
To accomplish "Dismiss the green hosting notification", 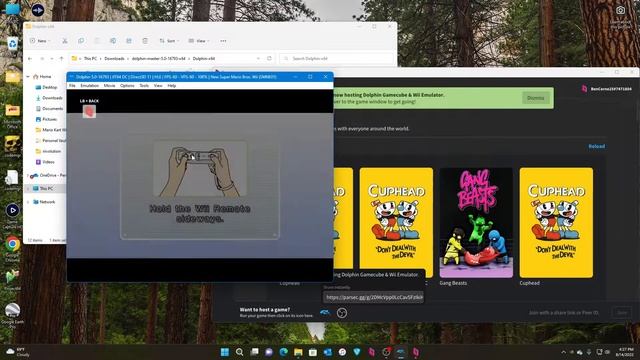I will point(536,98).
